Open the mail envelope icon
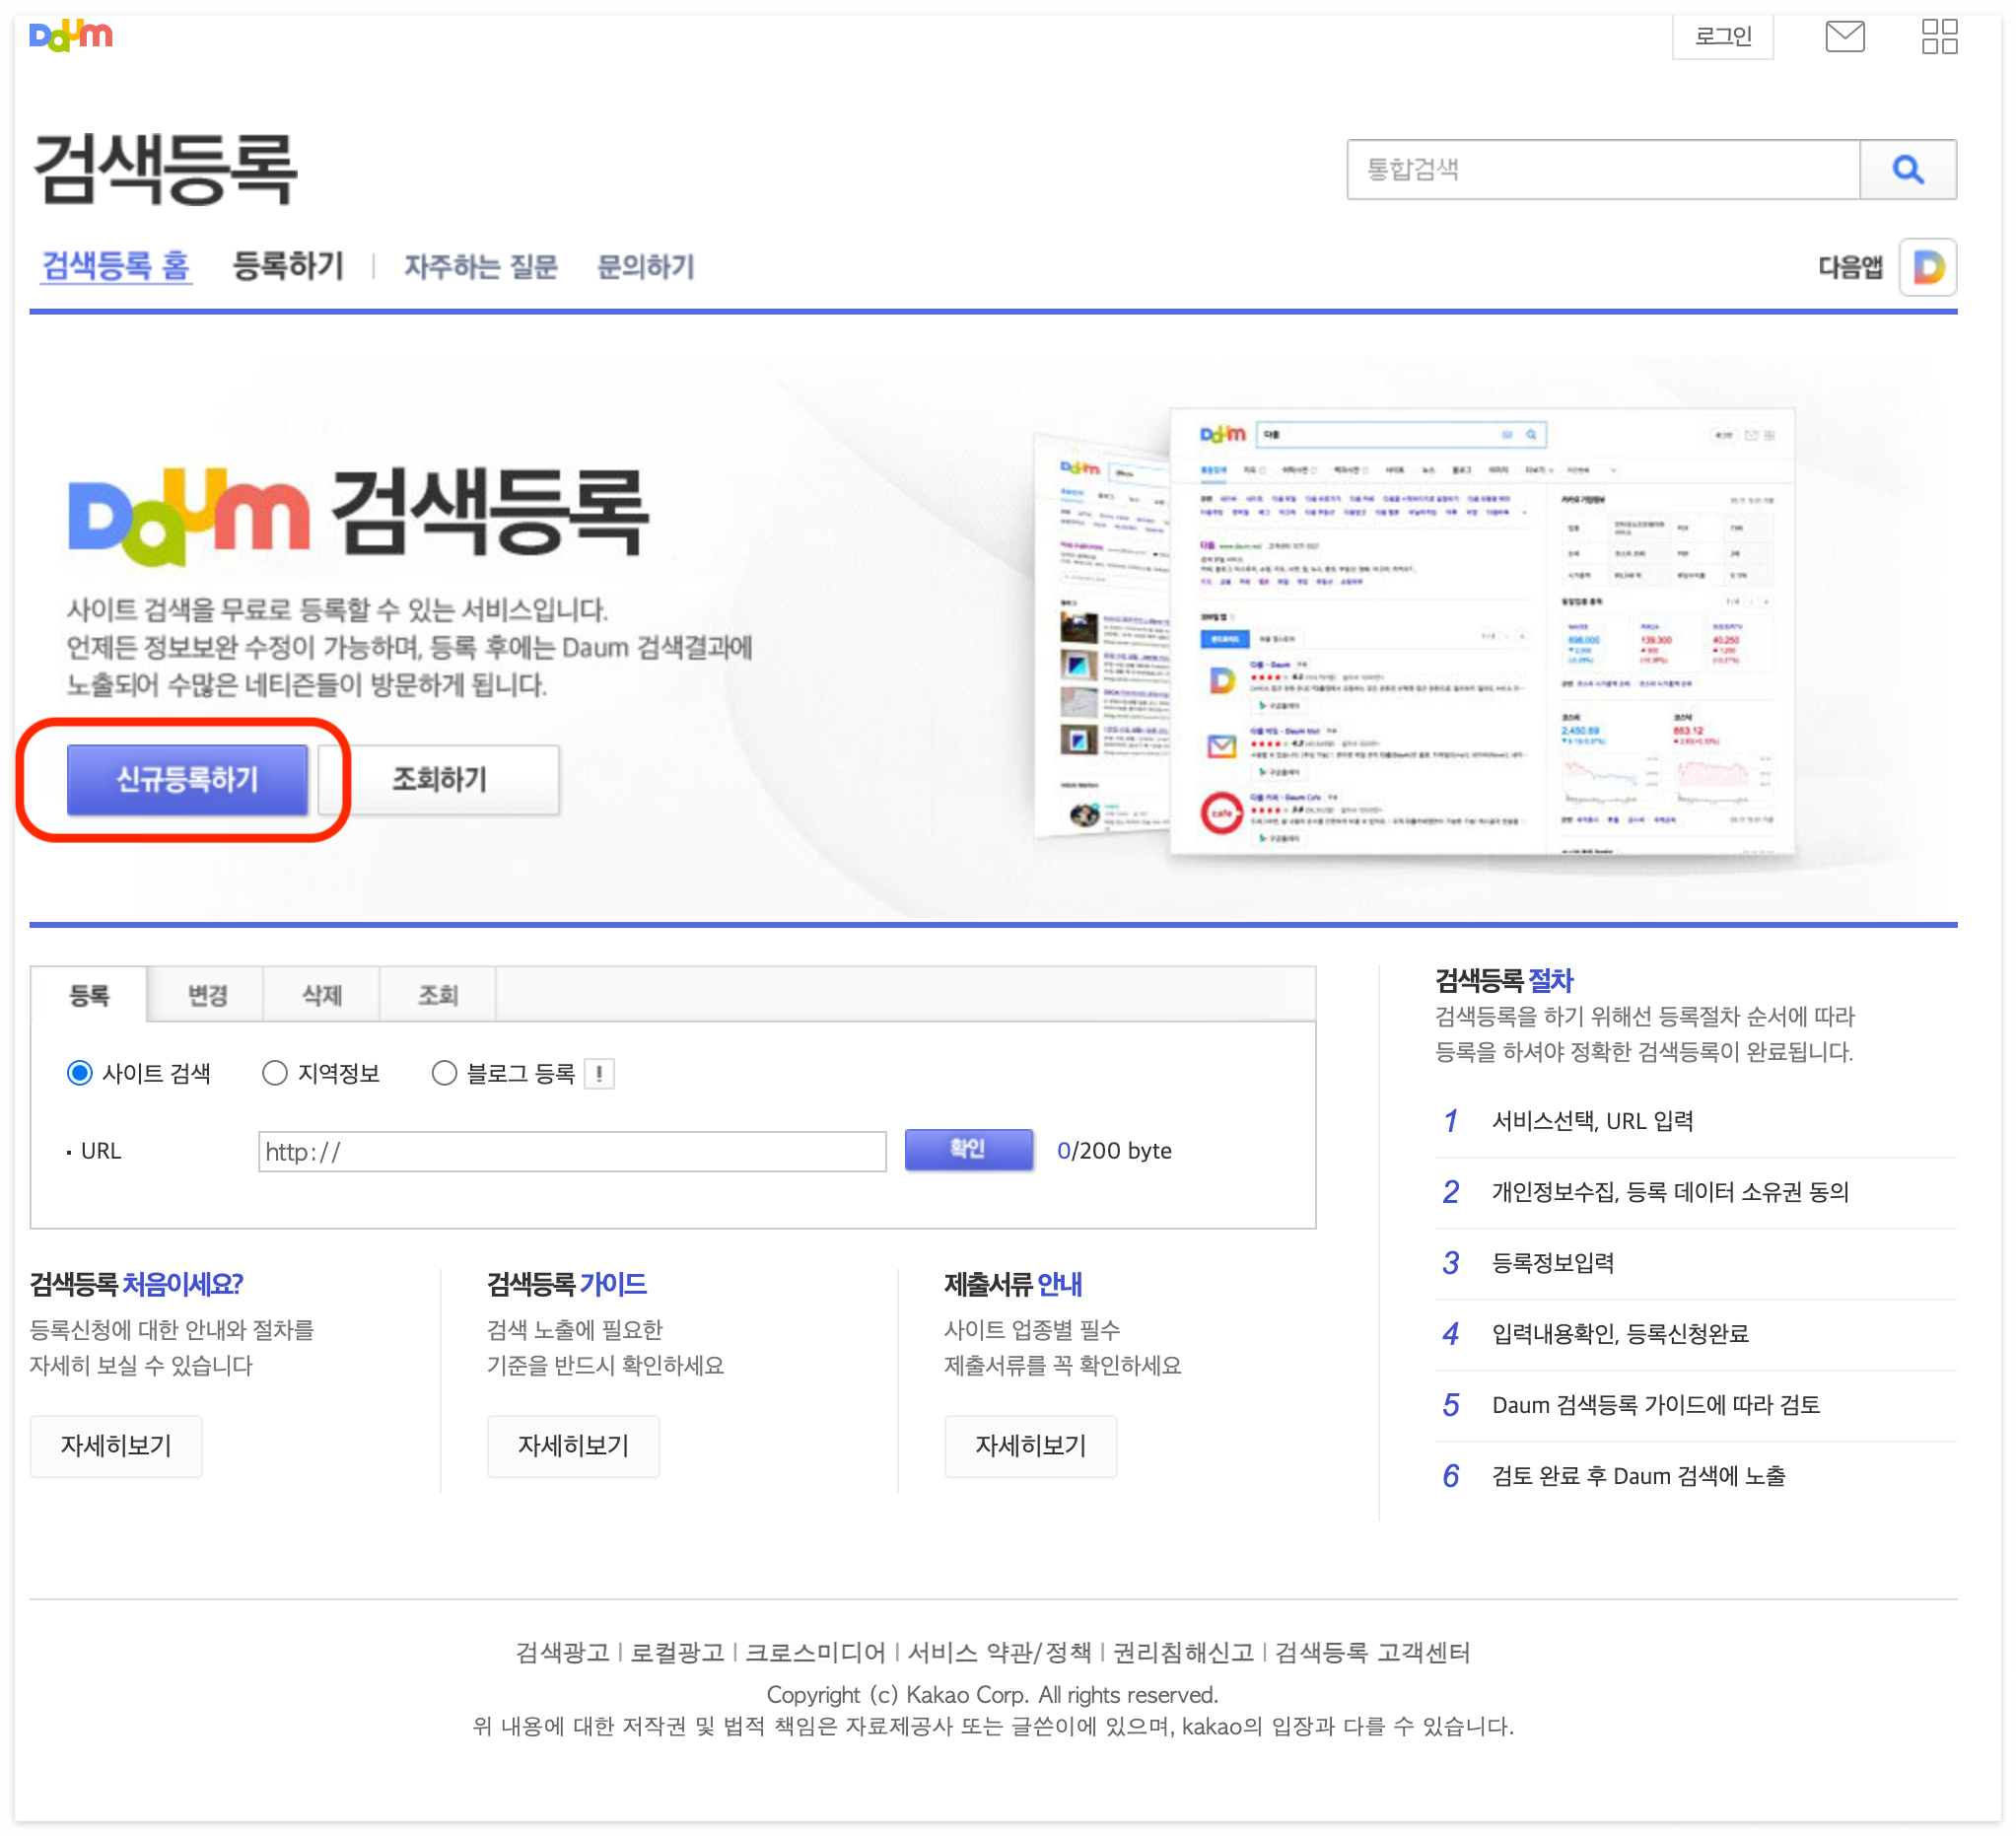 [x=1844, y=37]
